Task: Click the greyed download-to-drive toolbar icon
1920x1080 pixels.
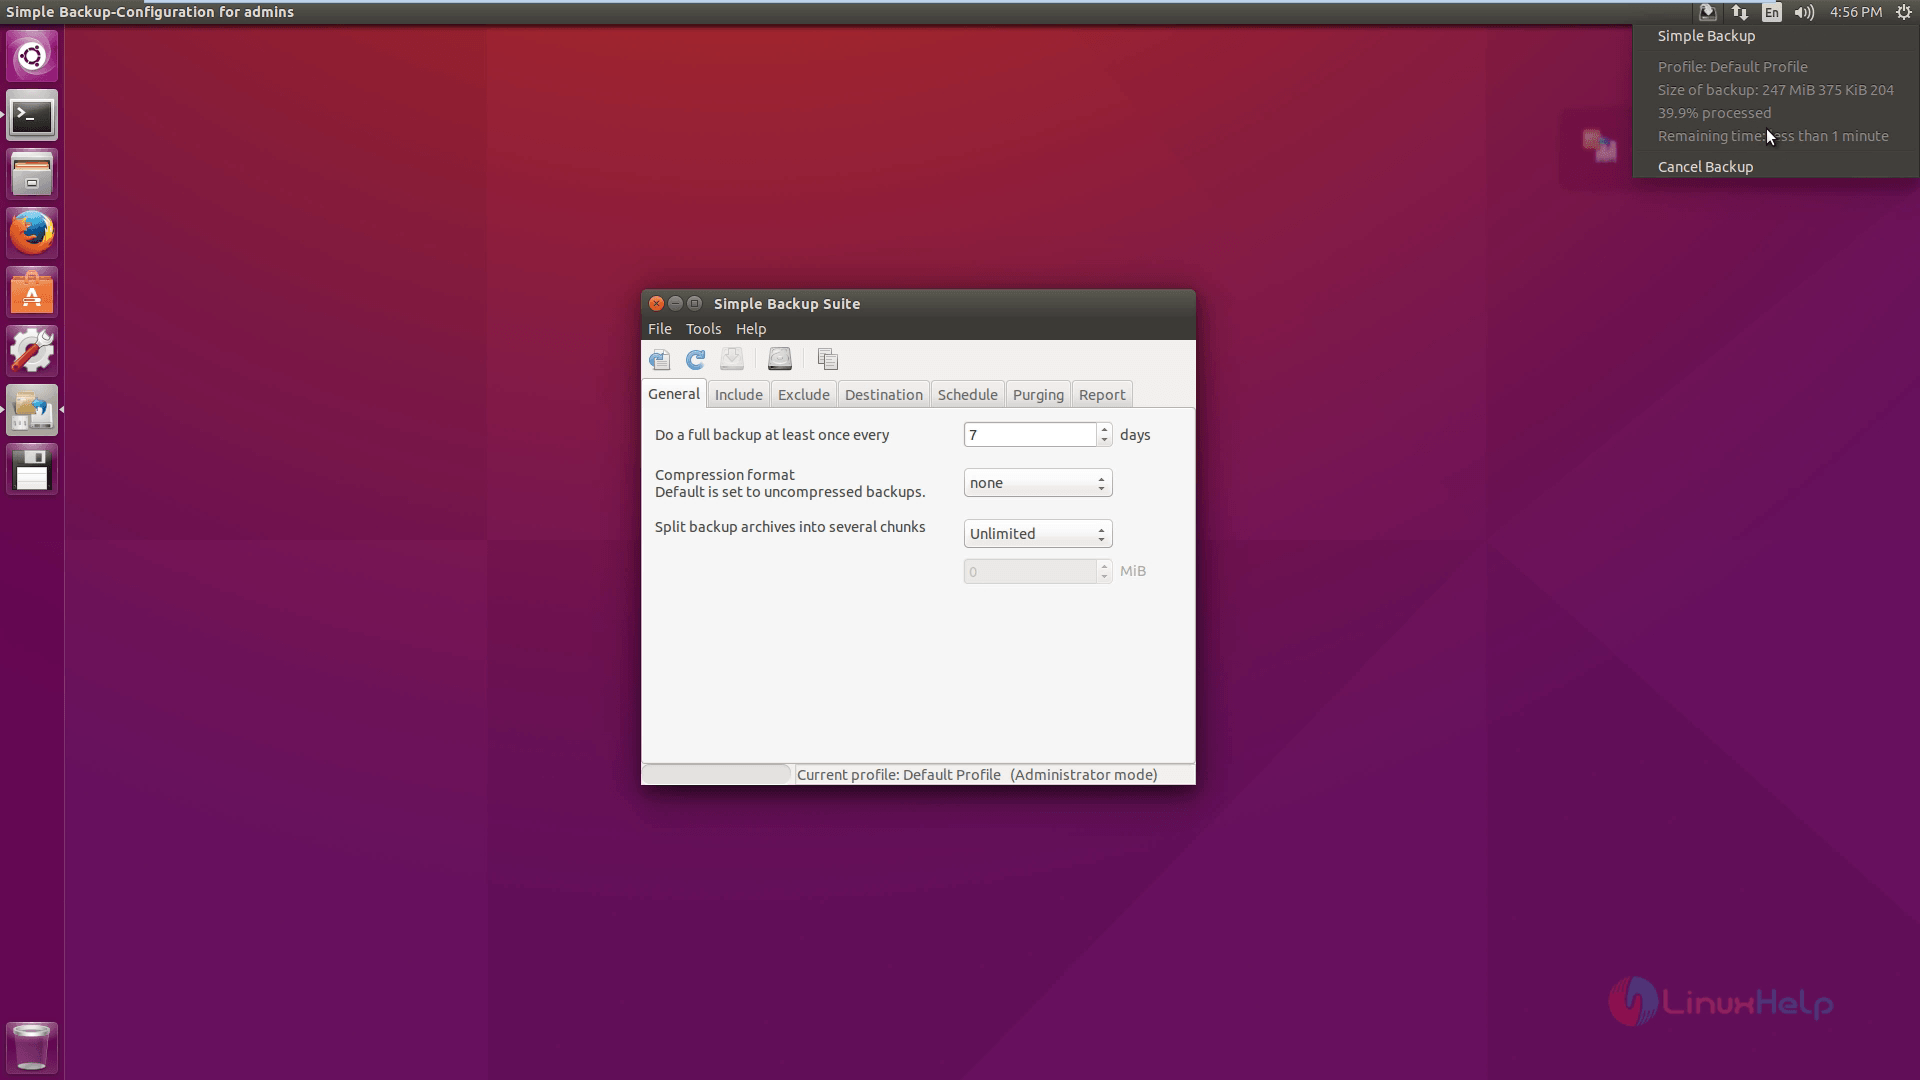Action: pos(732,359)
